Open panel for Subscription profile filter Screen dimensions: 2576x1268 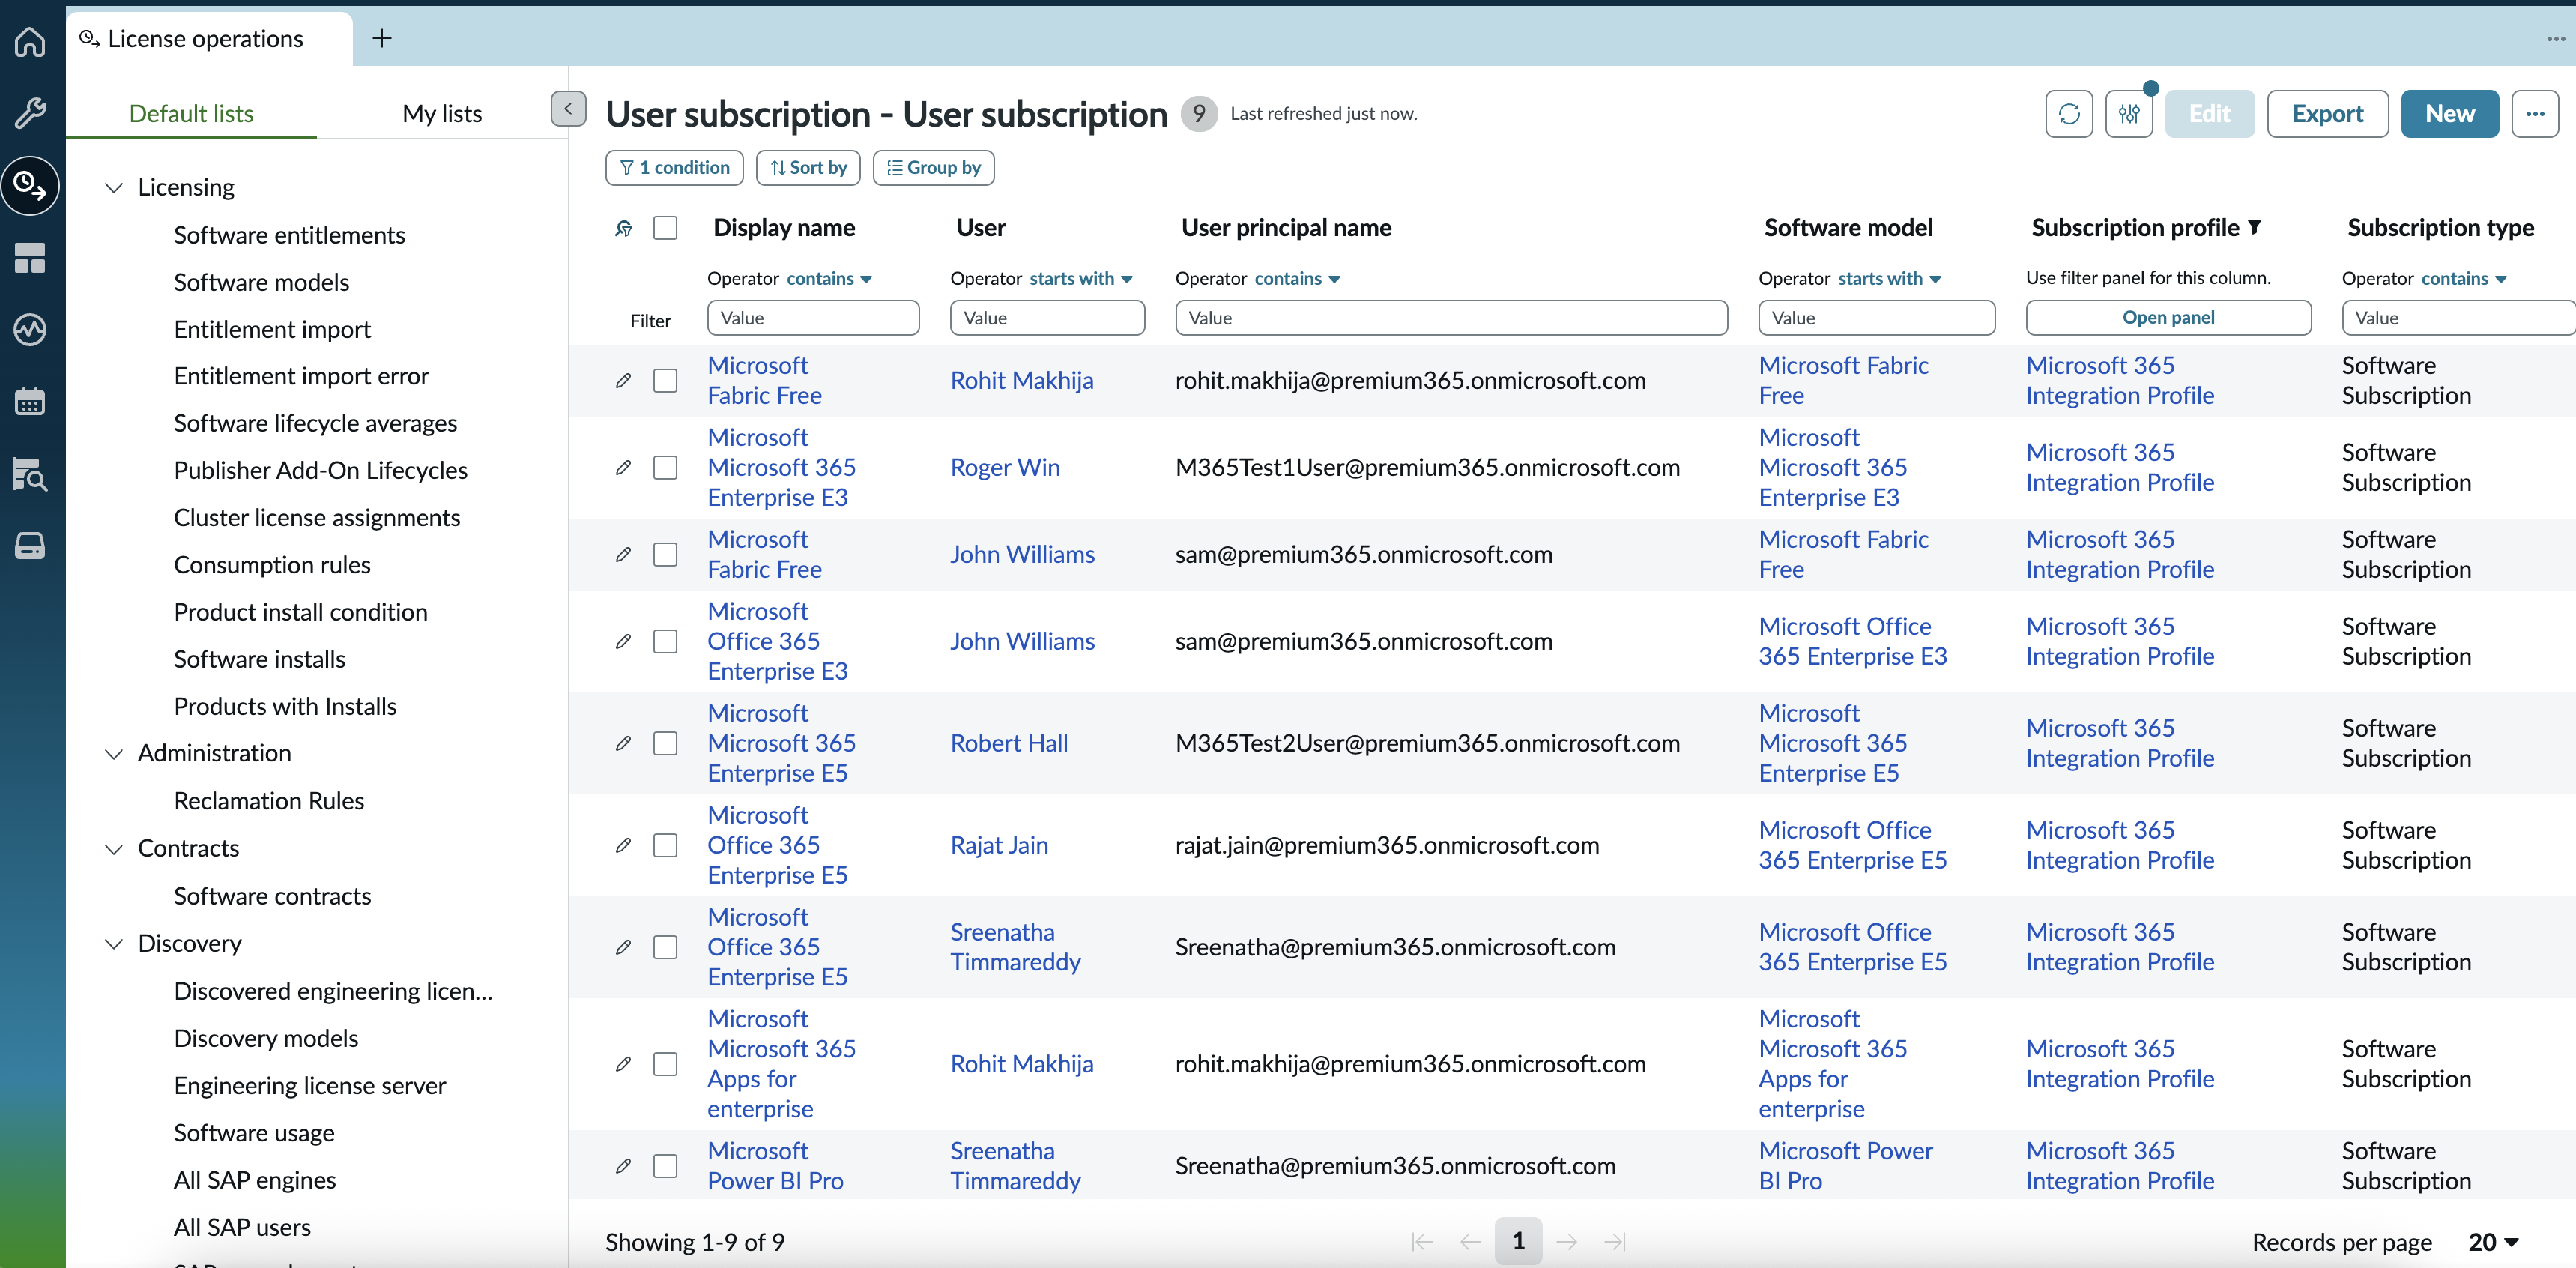[x=2168, y=317]
